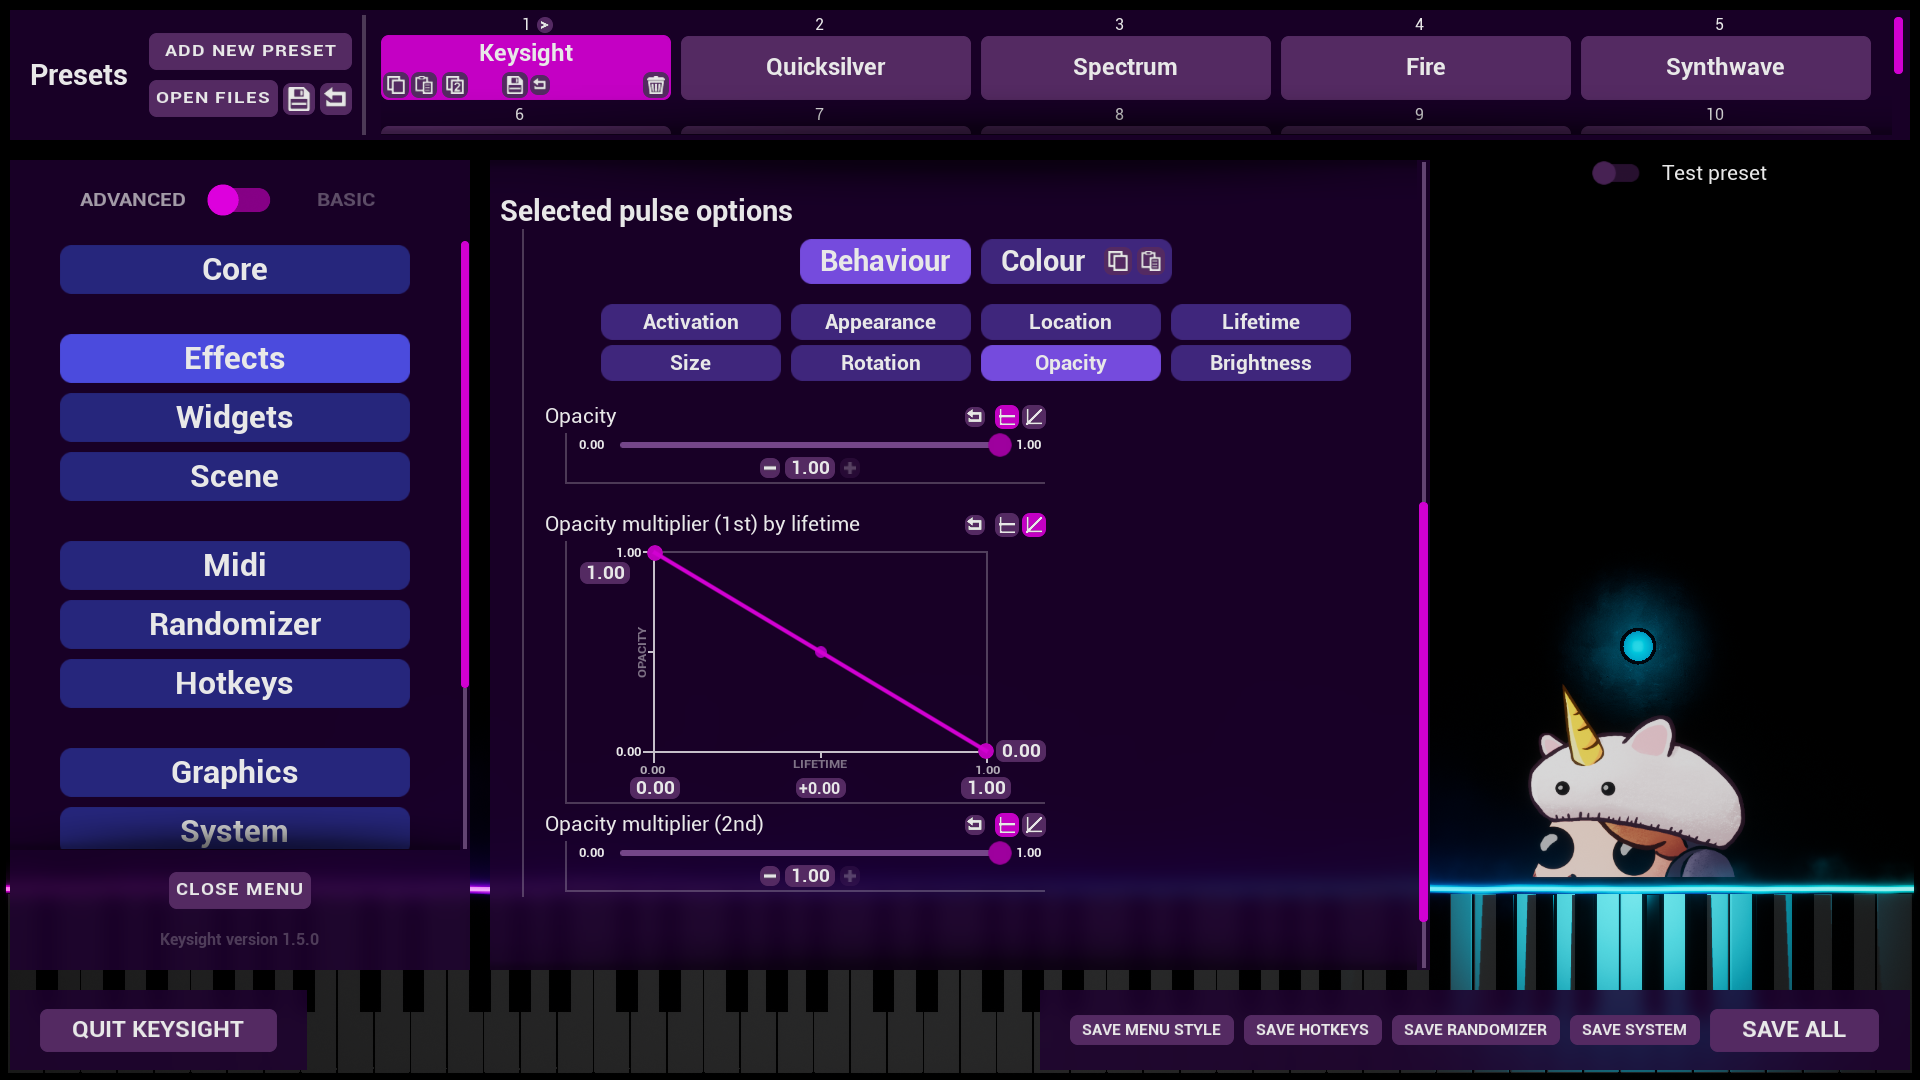Switch Opacity multiplier (2nd) to graph mode

coord(1035,825)
